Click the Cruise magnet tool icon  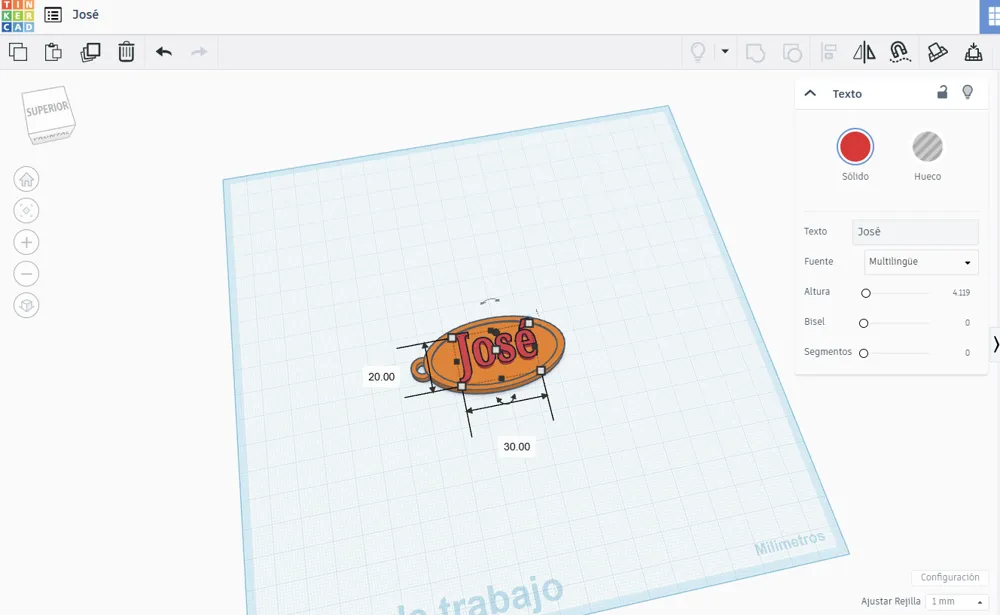[900, 52]
